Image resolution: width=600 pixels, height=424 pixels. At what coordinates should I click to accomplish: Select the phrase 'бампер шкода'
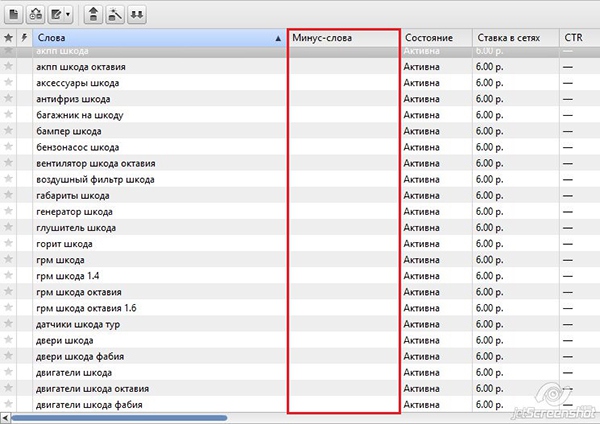click(68, 131)
